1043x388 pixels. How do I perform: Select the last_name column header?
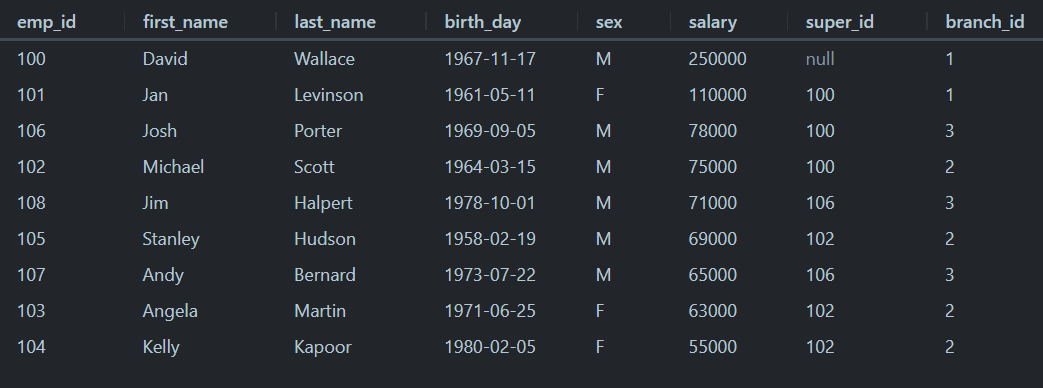click(335, 22)
